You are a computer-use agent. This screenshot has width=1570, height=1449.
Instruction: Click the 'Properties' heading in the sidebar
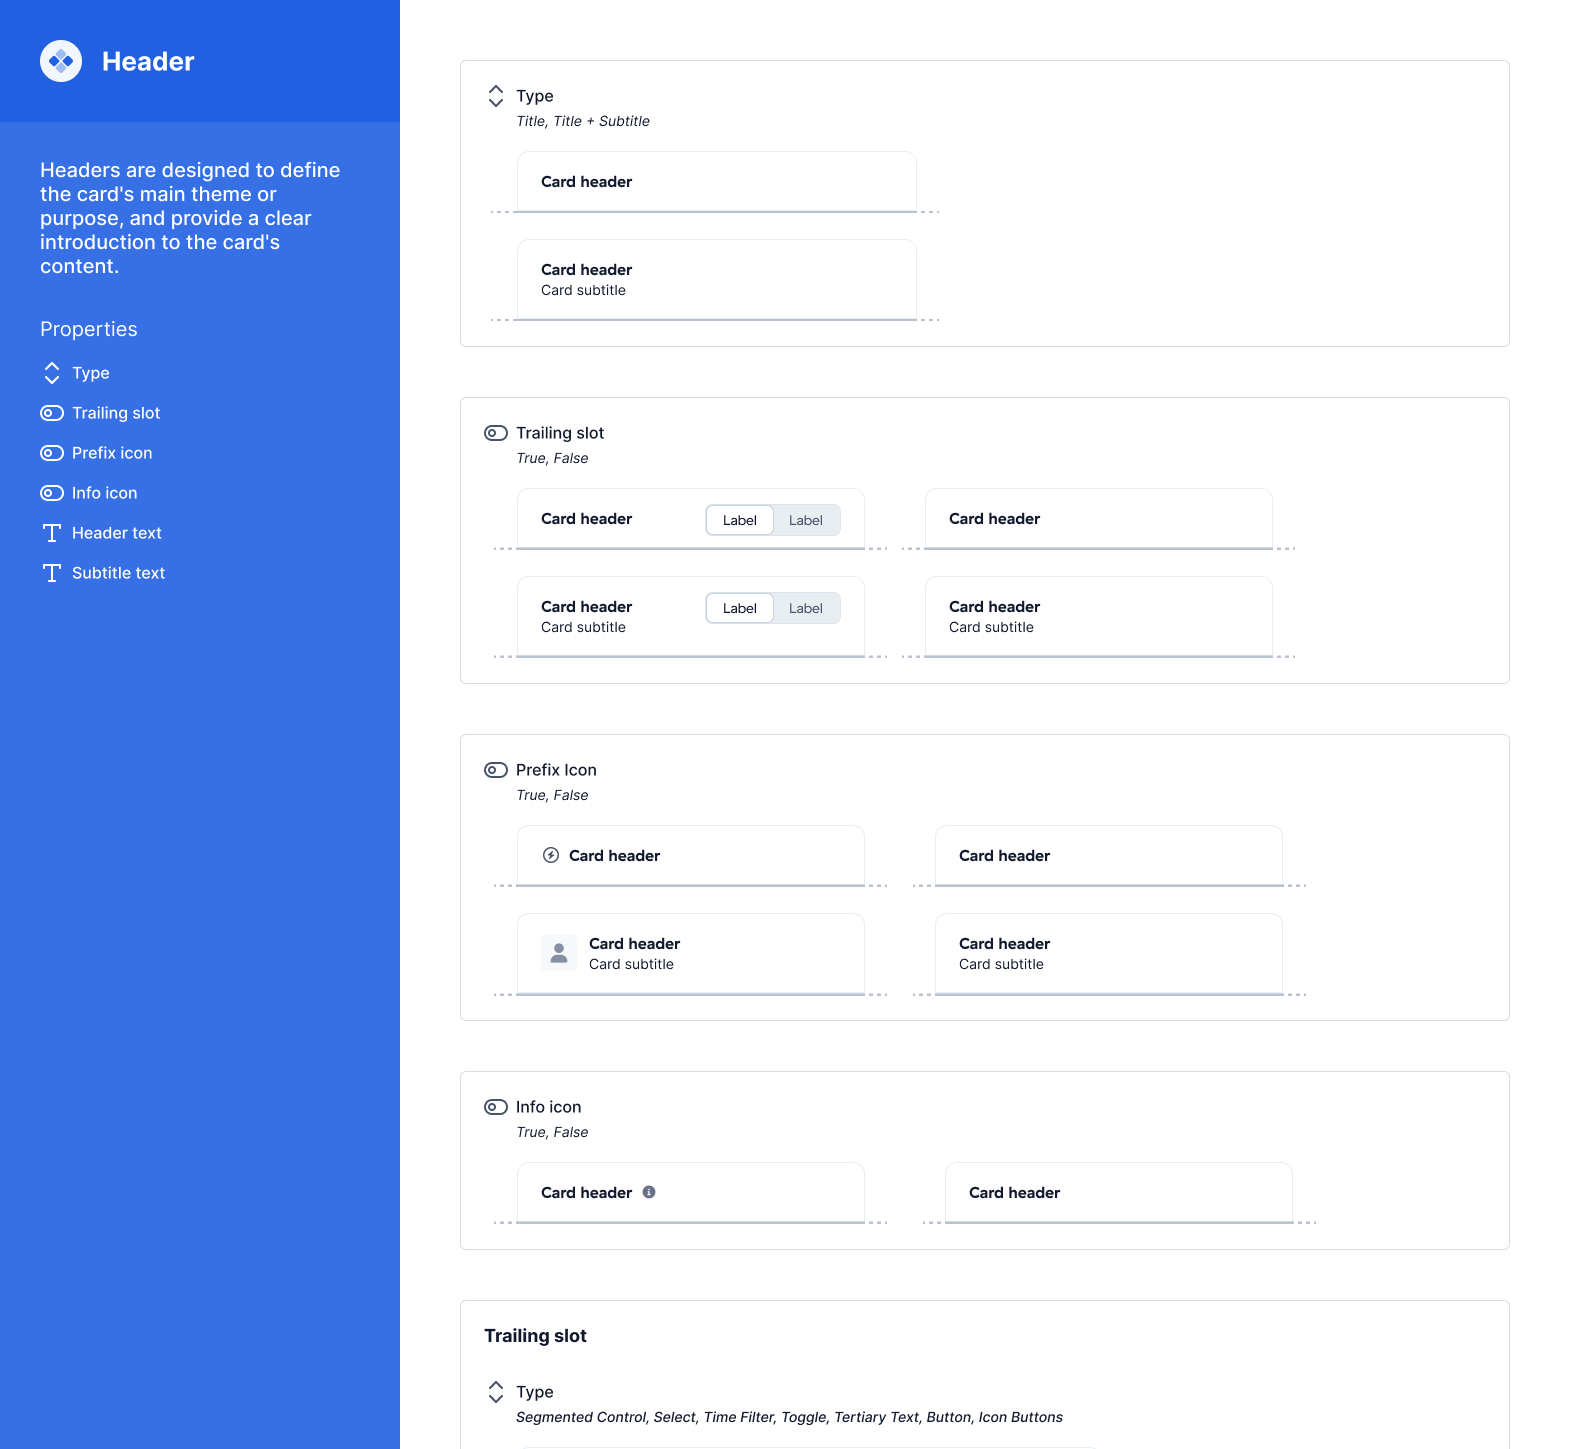[89, 329]
